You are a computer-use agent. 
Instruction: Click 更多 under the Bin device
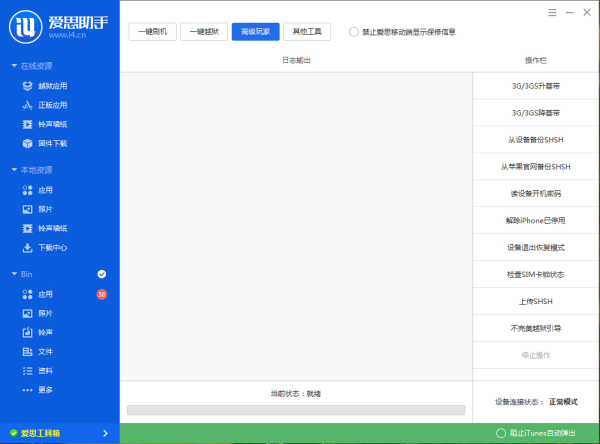click(45, 389)
